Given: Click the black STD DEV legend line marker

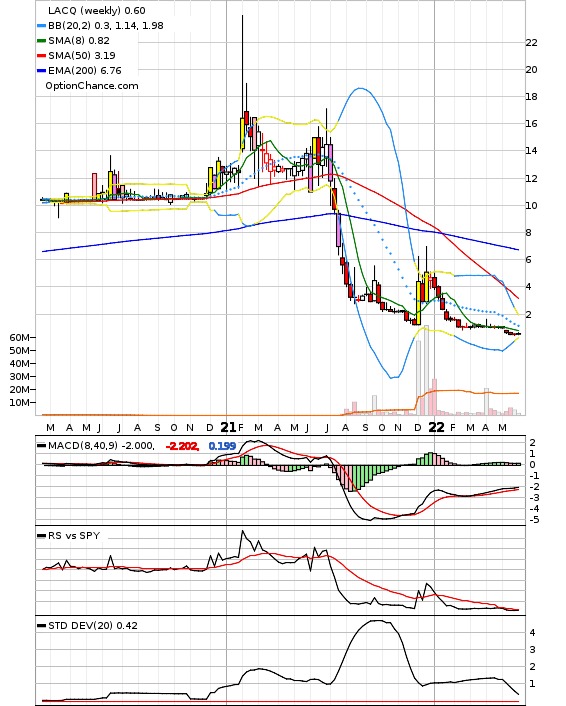Looking at the screenshot, I should pyautogui.click(x=41, y=626).
